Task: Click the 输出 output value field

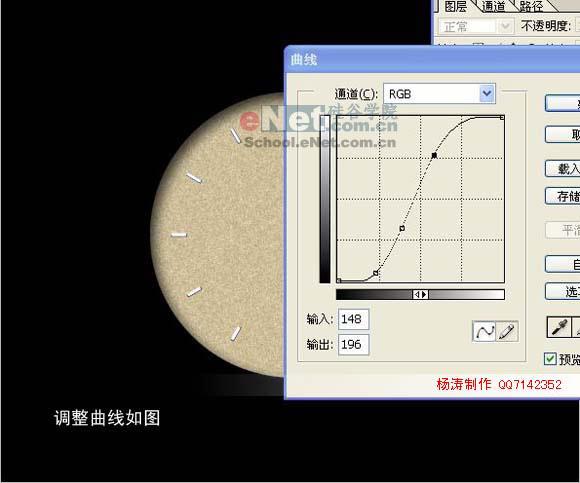Action: pos(353,345)
